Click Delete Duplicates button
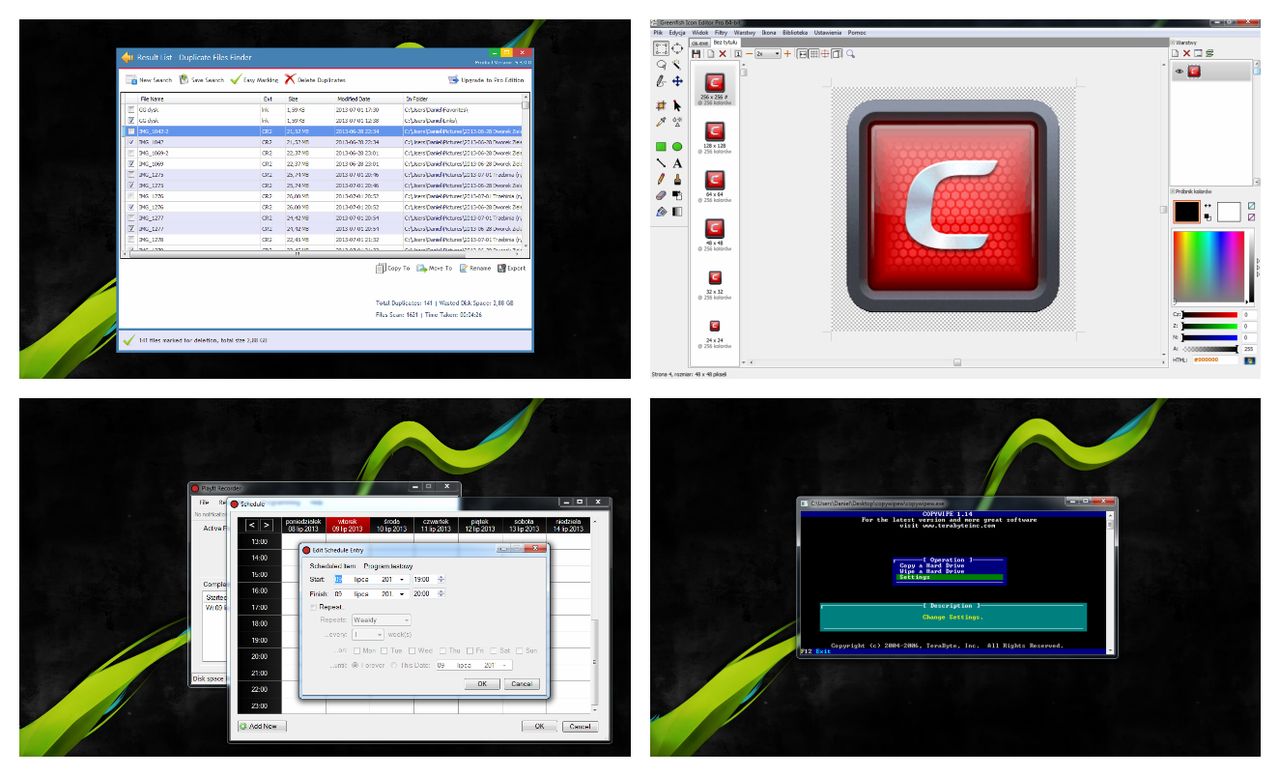The width and height of the screenshot is (1280, 776). pos(315,79)
